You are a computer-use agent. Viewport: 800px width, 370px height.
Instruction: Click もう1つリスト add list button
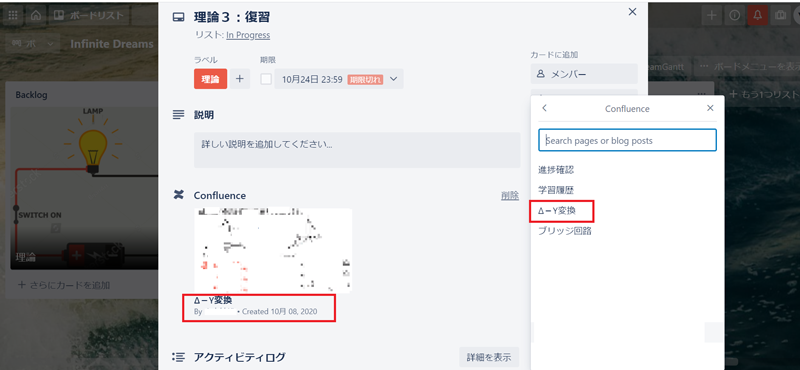pos(764,95)
